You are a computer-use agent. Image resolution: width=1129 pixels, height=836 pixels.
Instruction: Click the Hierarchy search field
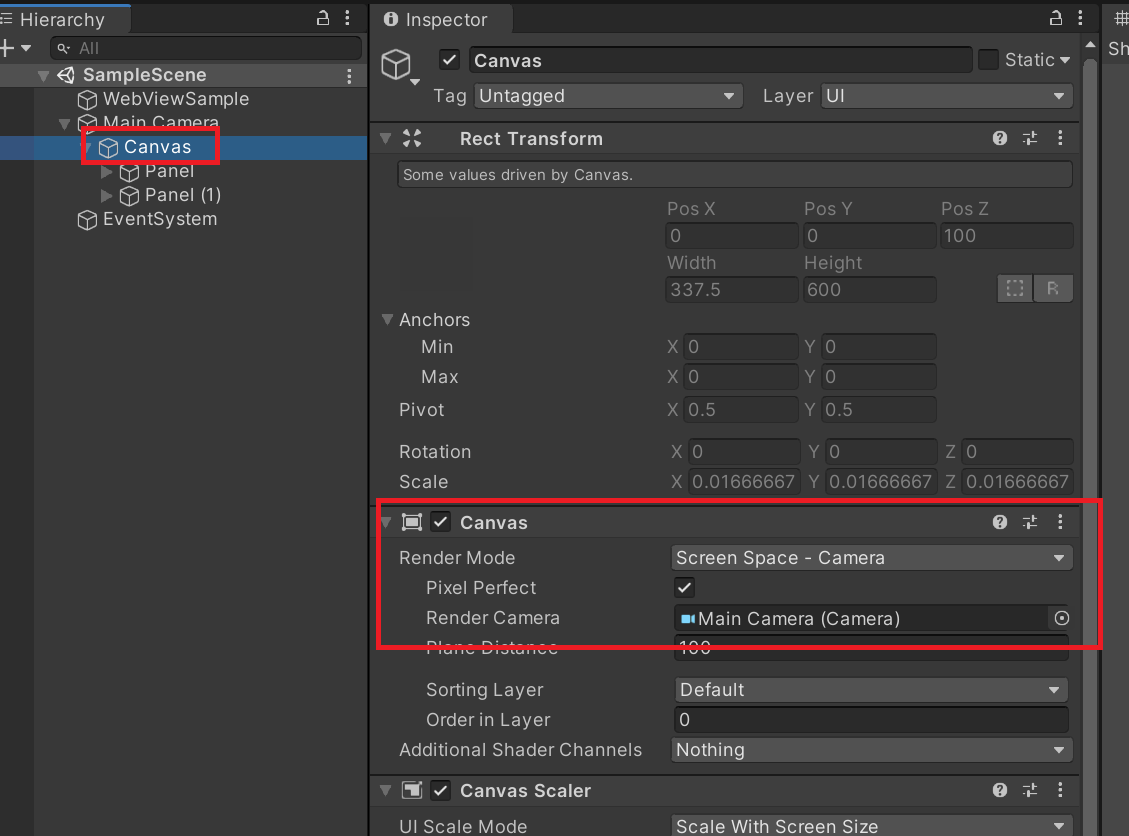coord(200,47)
